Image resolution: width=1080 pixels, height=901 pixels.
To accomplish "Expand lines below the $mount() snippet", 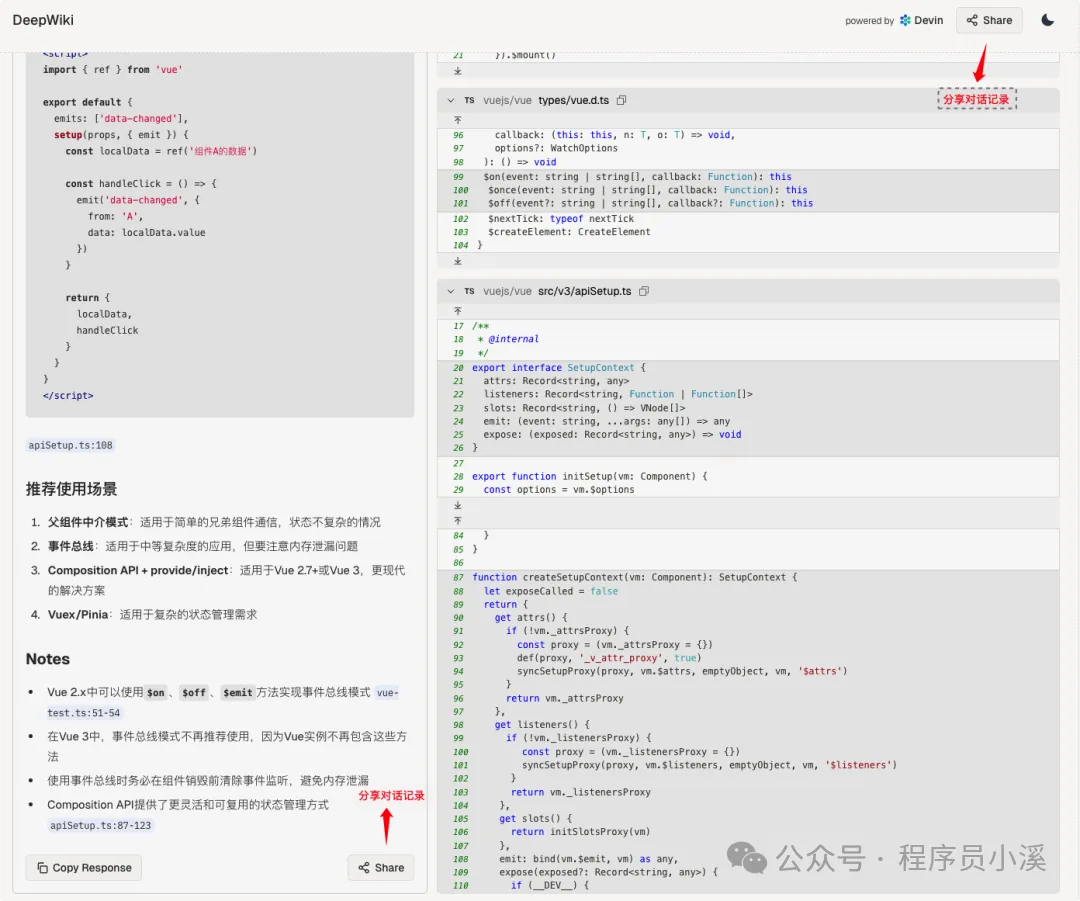I will pyautogui.click(x=457, y=71).
